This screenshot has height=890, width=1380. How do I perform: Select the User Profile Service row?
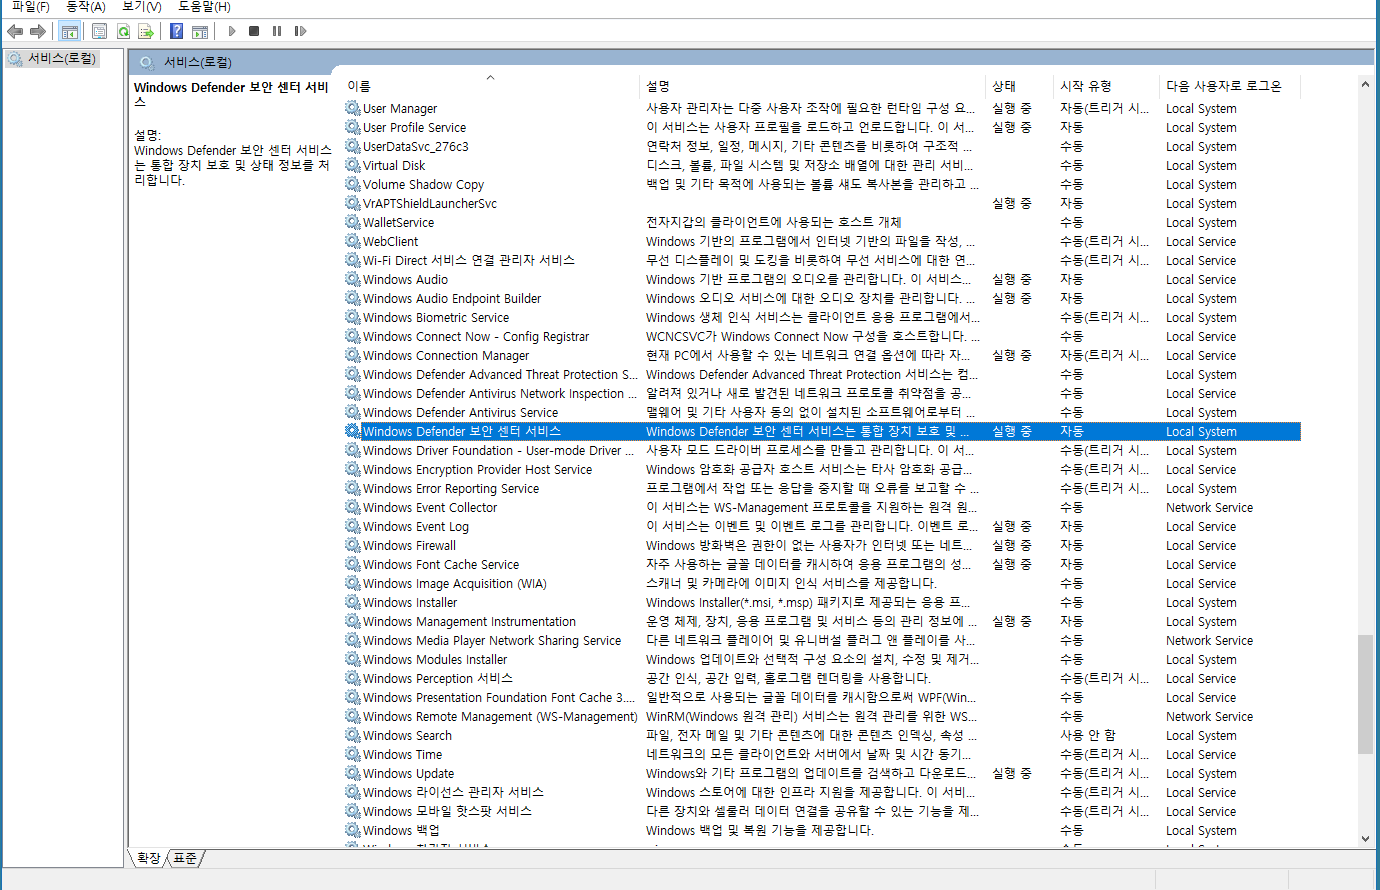point(822,127)
